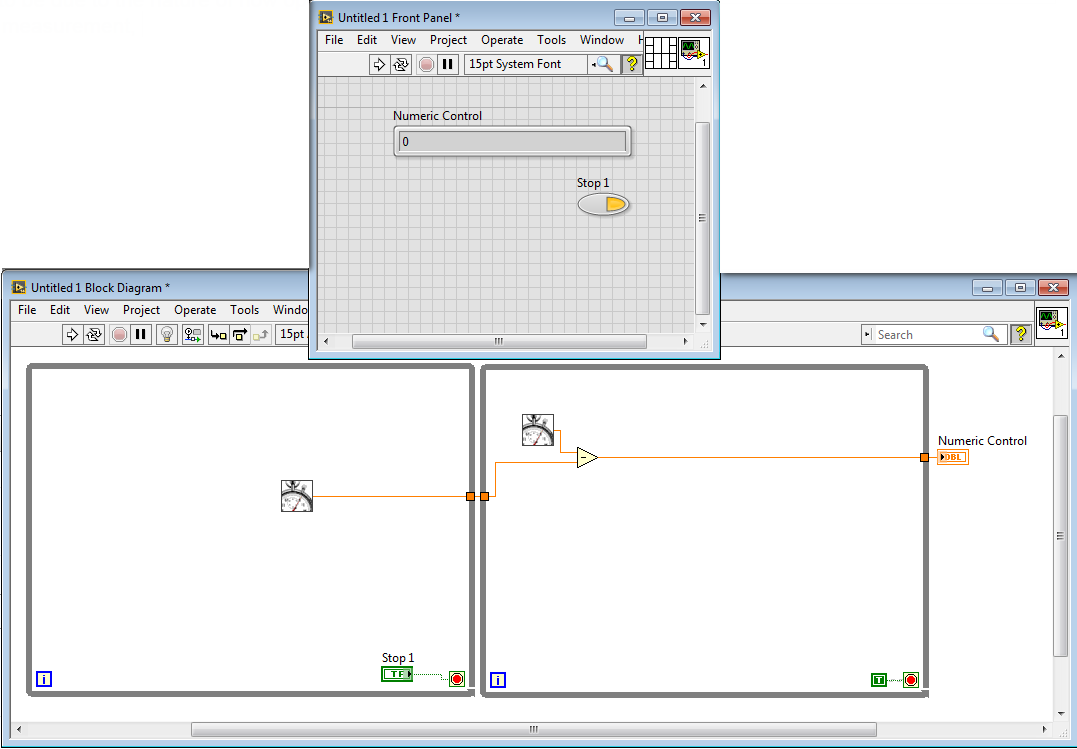Click Pause button in Front Panel toolbar
The image size is (1077, 749).
[448, 65]
